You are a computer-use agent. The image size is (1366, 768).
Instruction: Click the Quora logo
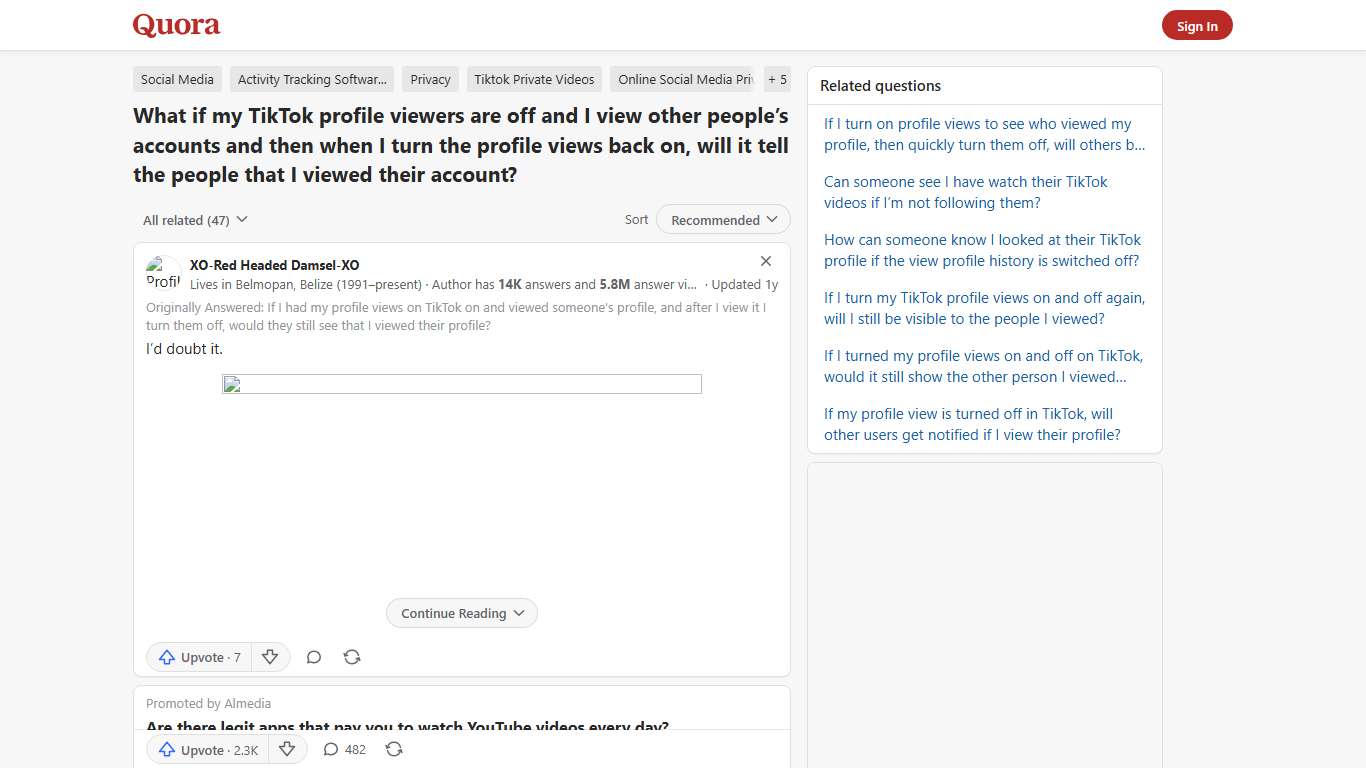tap(176, 25)
